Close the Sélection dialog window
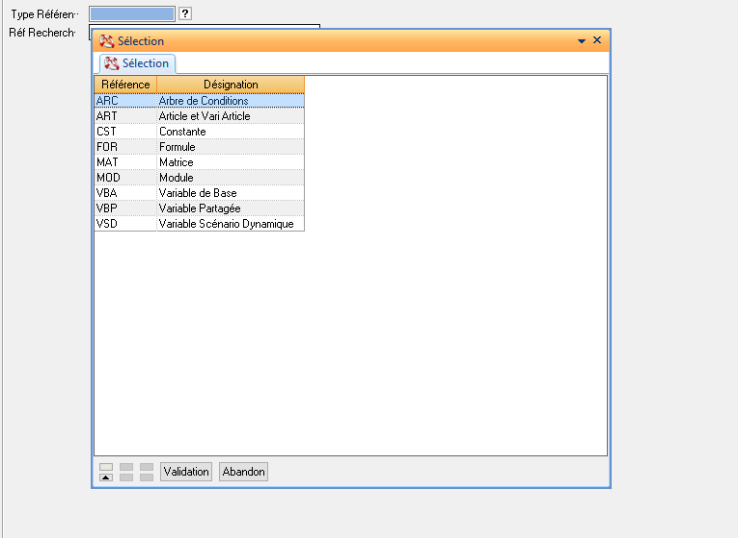Image resolution: width=738 pixels, height=538 pixels. (597, 40)
